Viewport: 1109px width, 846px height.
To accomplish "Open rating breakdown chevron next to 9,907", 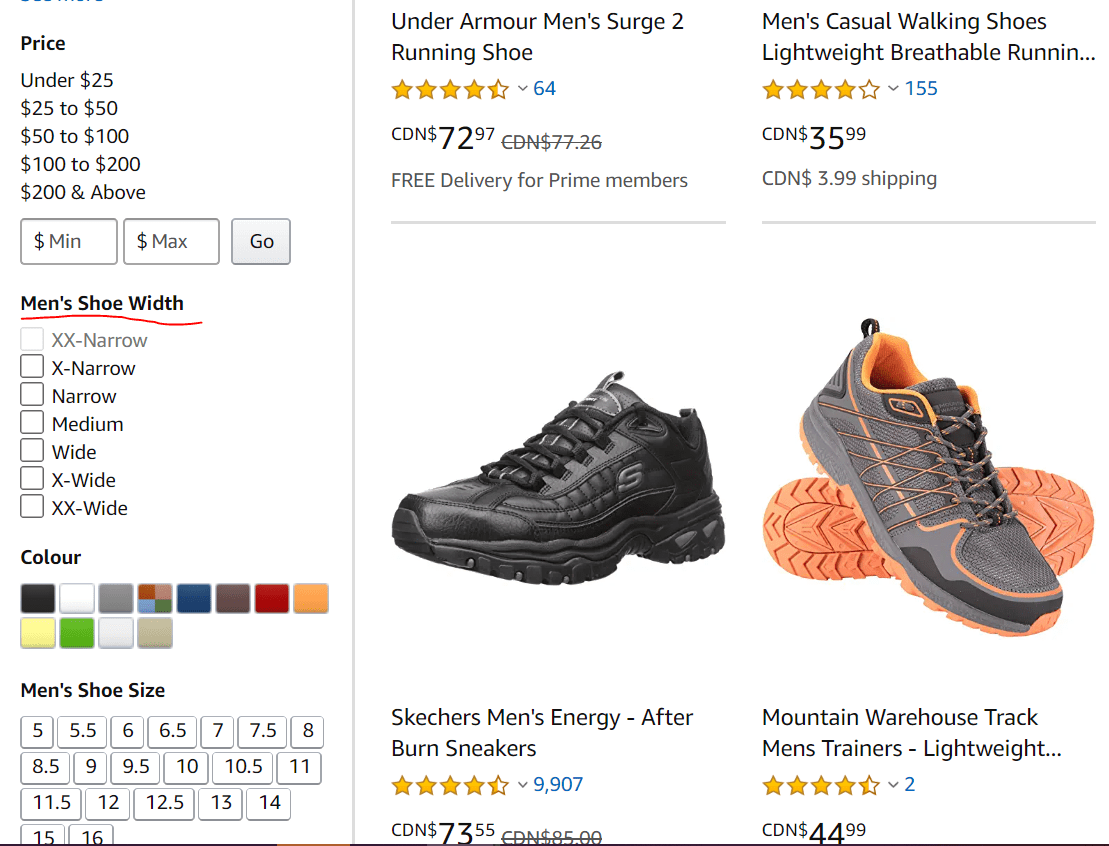I will click(x=522, y=785).
